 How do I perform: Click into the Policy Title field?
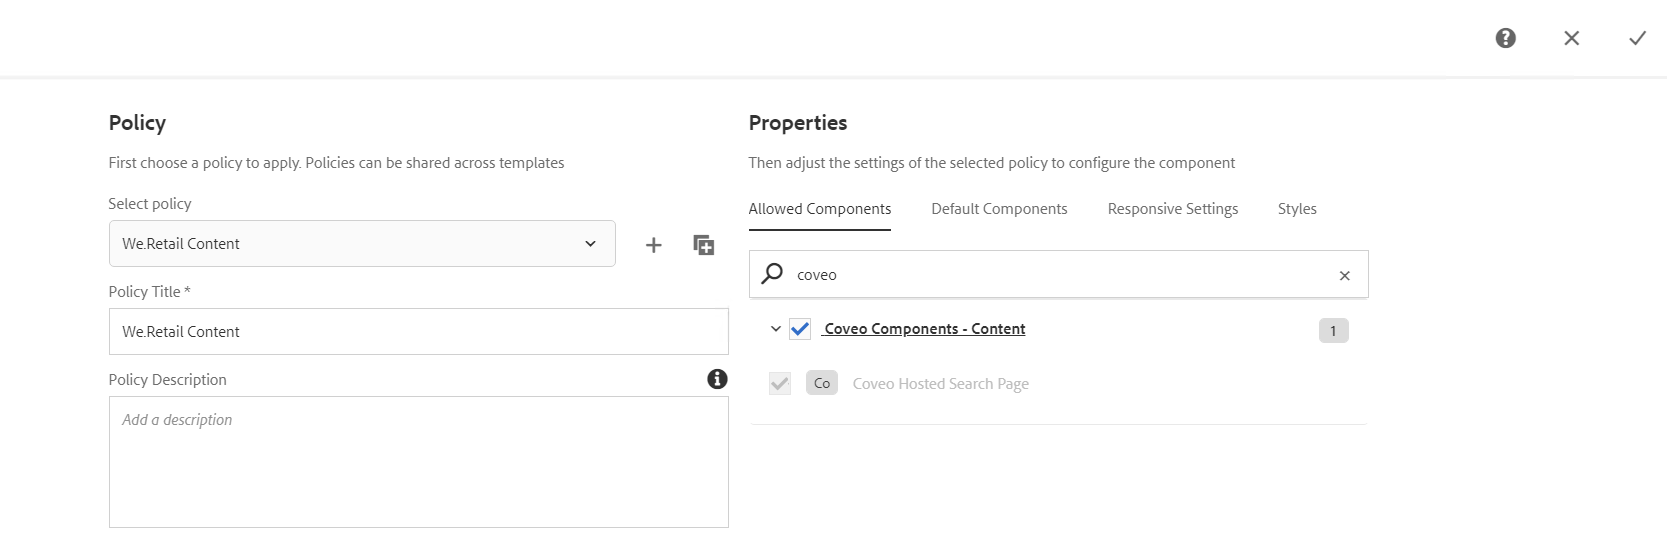click(419, 331)
